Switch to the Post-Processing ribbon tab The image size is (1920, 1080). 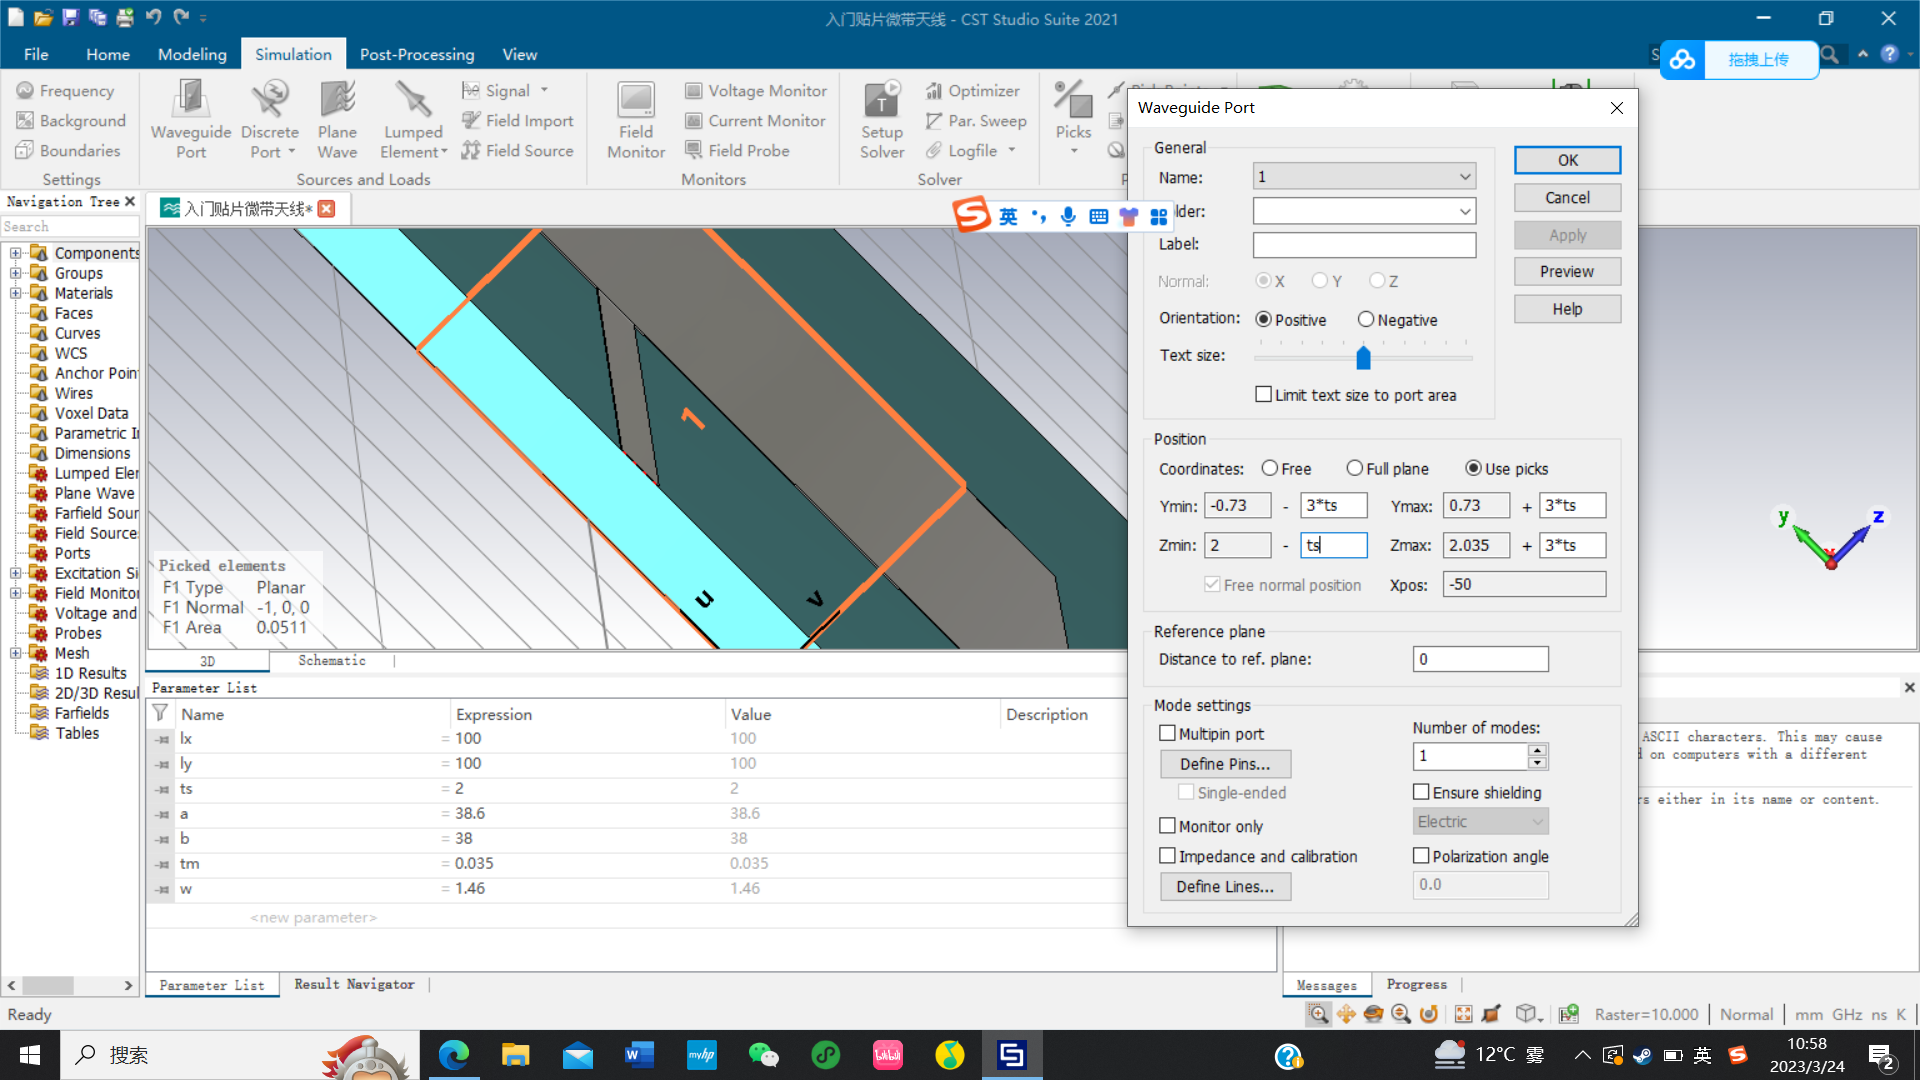tap(416, 54)
